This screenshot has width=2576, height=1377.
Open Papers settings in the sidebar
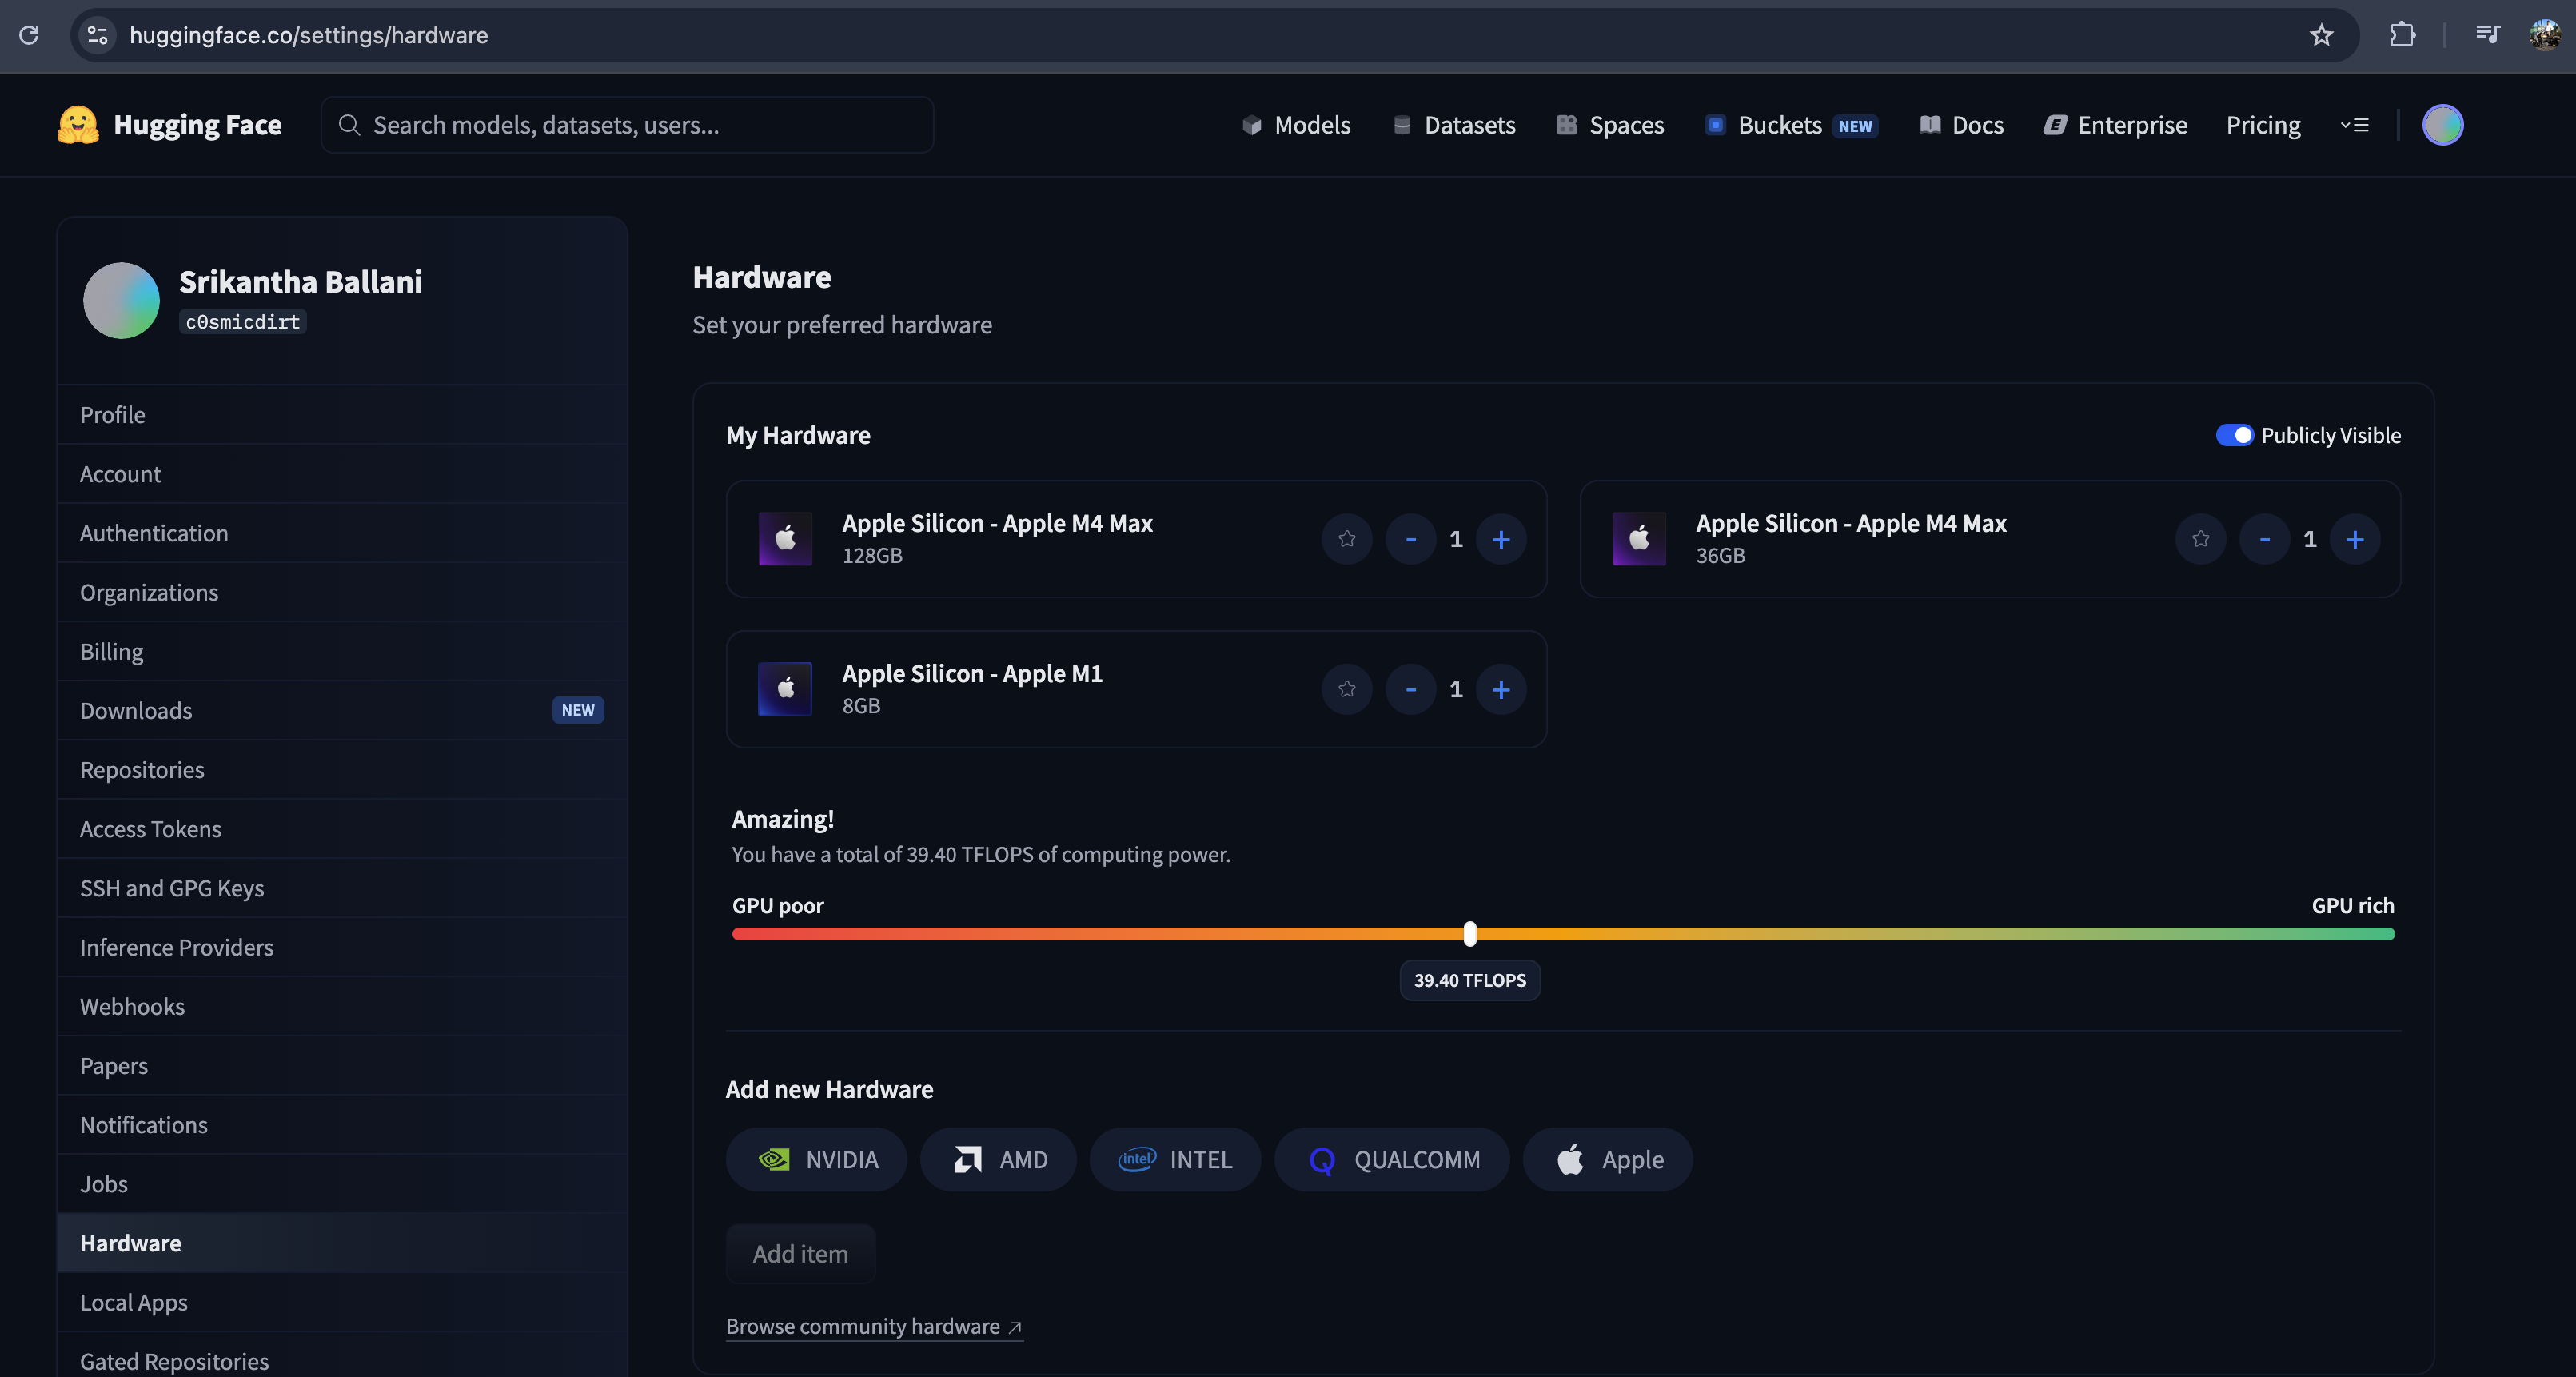click(342, 1065)
